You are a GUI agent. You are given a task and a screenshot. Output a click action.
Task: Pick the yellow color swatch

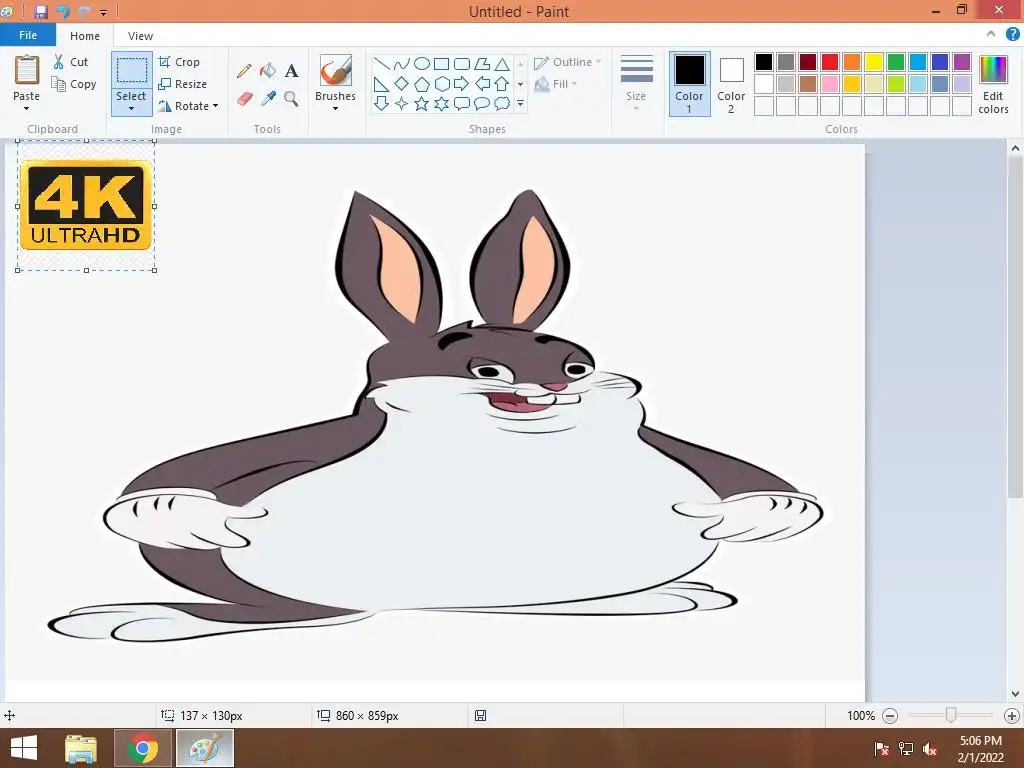[x=874, y=62]
